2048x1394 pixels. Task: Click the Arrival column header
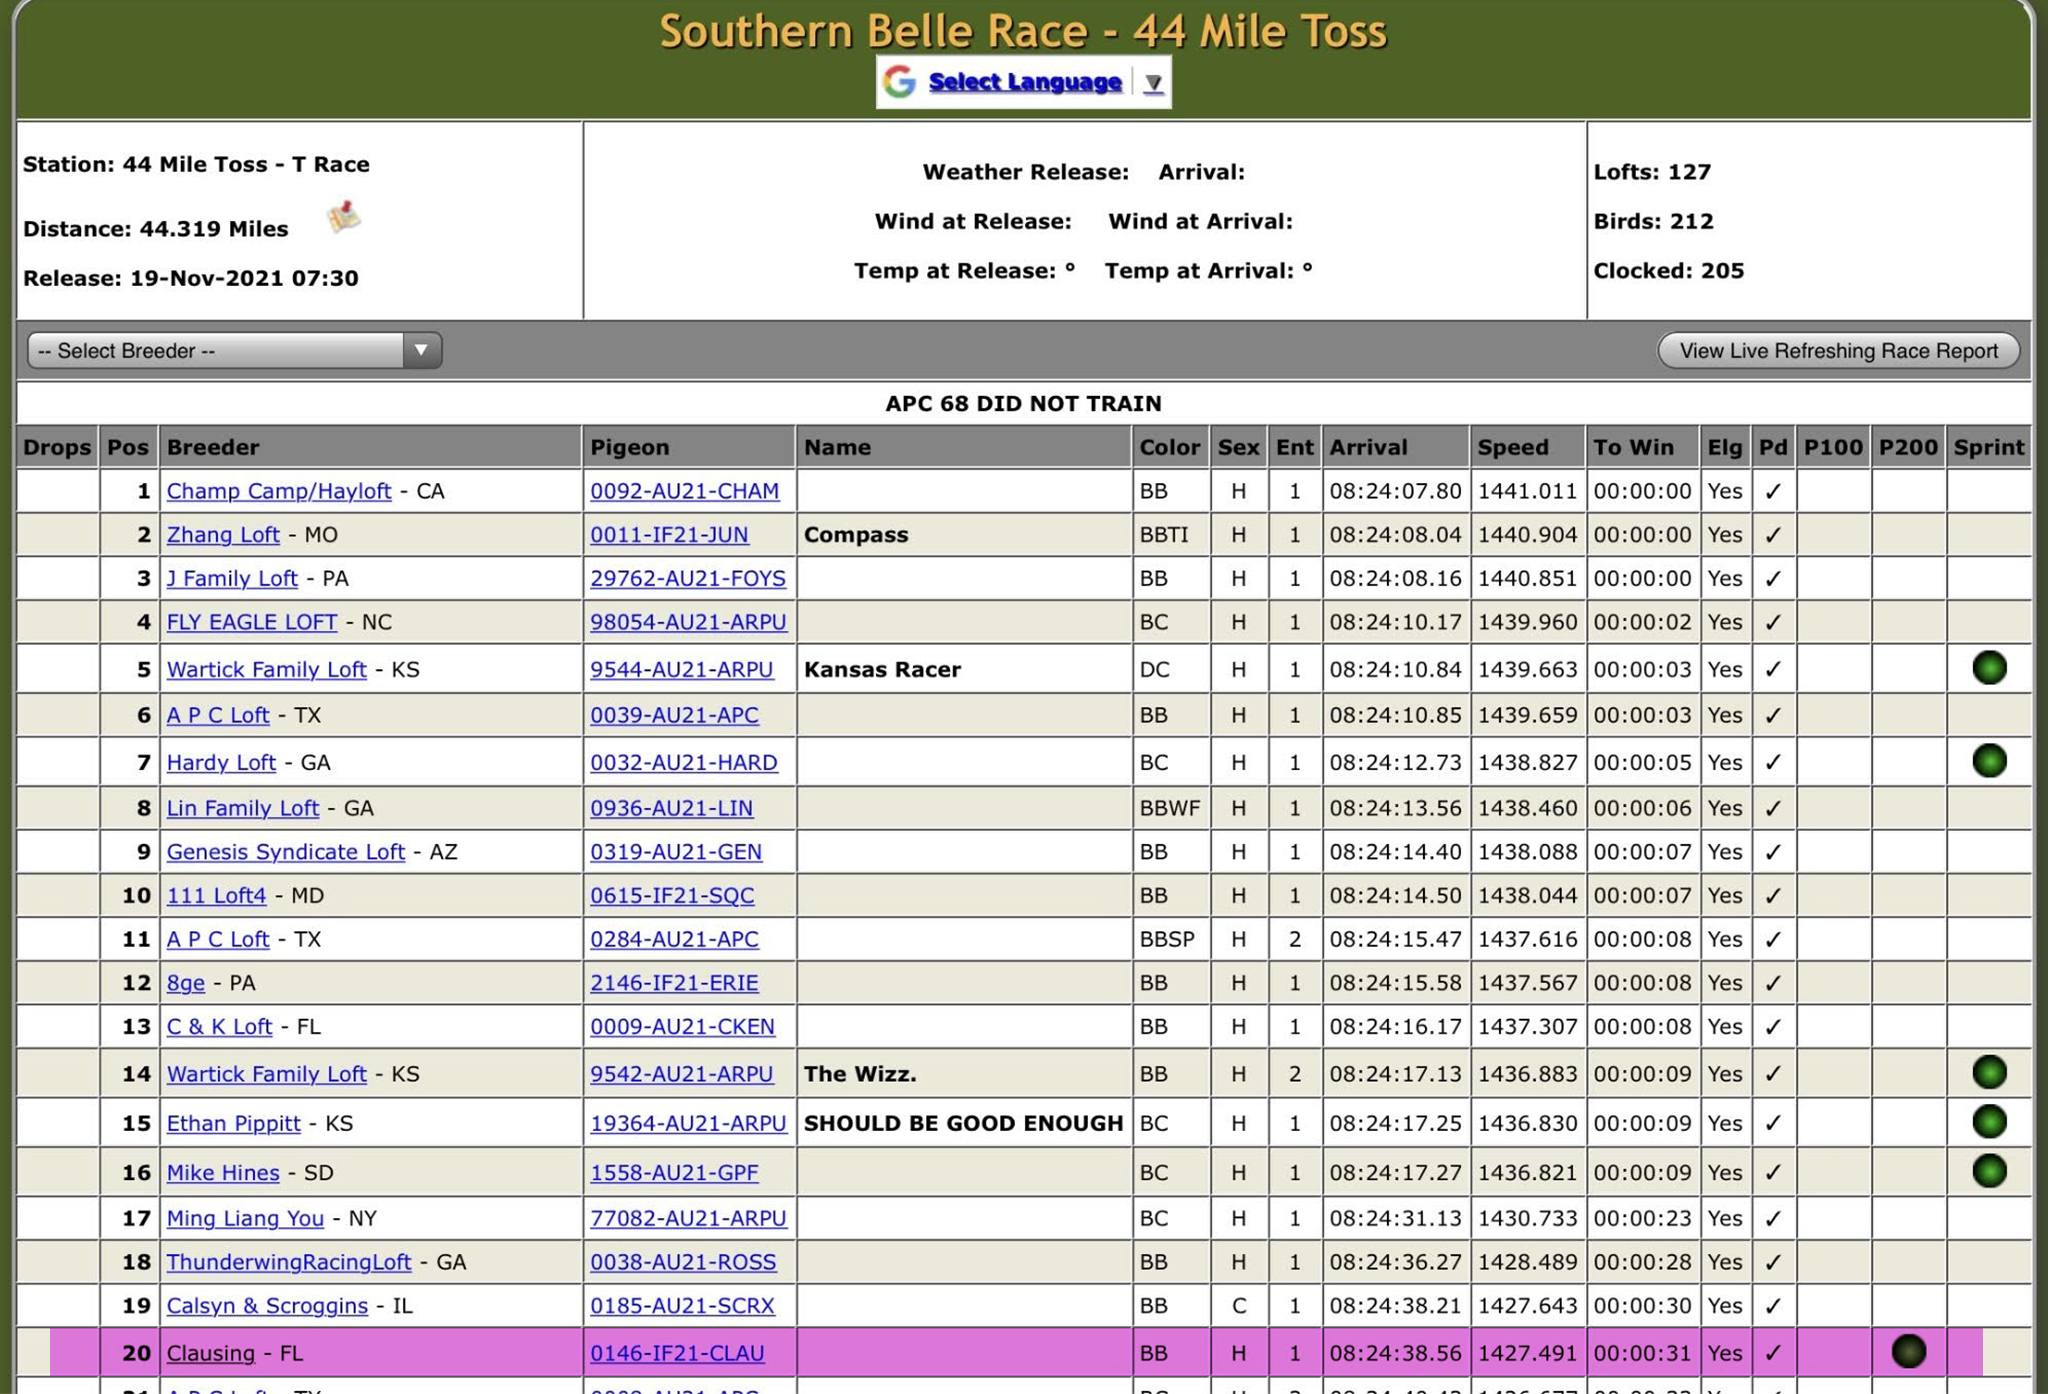point(1367,447)
